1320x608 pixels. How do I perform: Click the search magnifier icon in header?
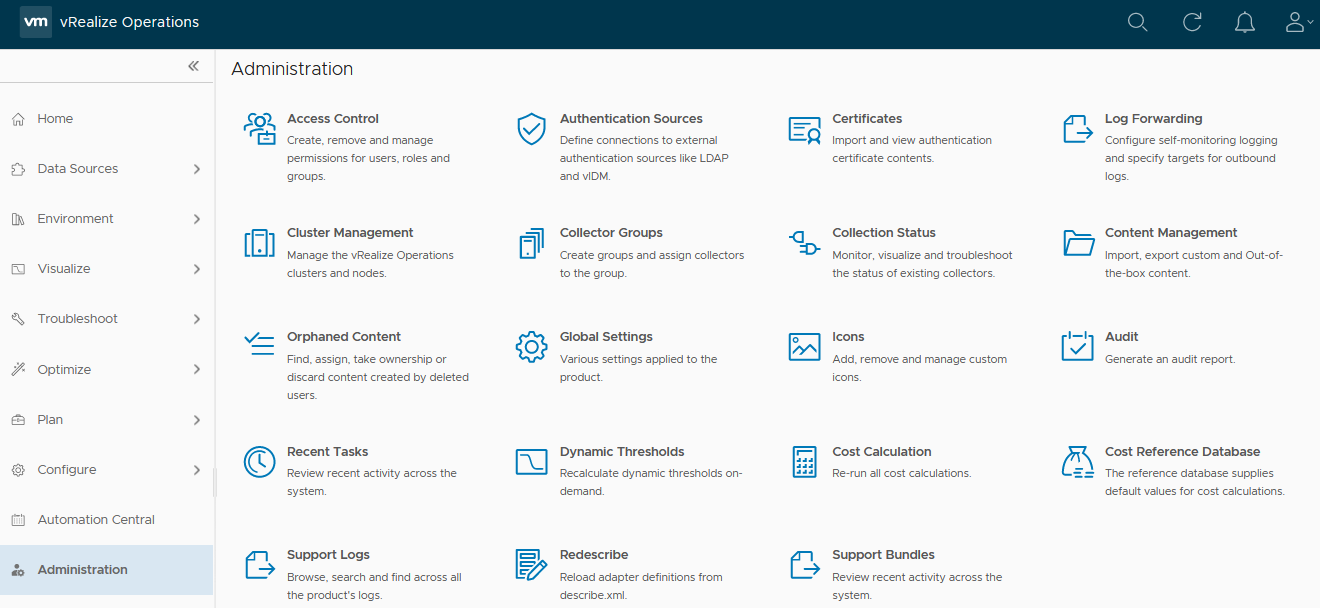pos(1137,22)
